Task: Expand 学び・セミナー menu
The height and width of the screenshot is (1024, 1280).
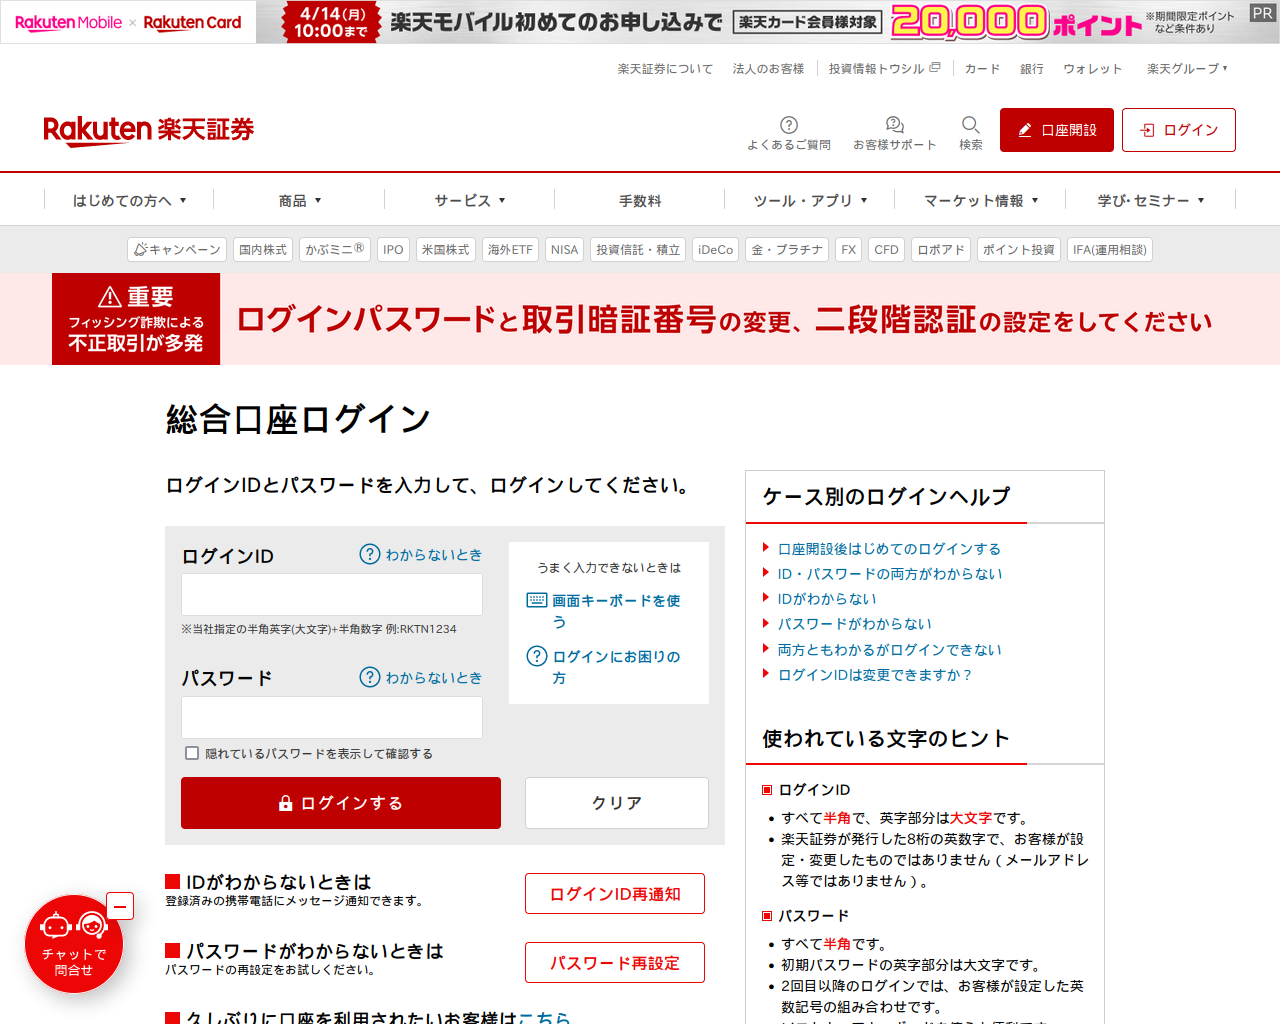Action: [x=1151, y=200]
